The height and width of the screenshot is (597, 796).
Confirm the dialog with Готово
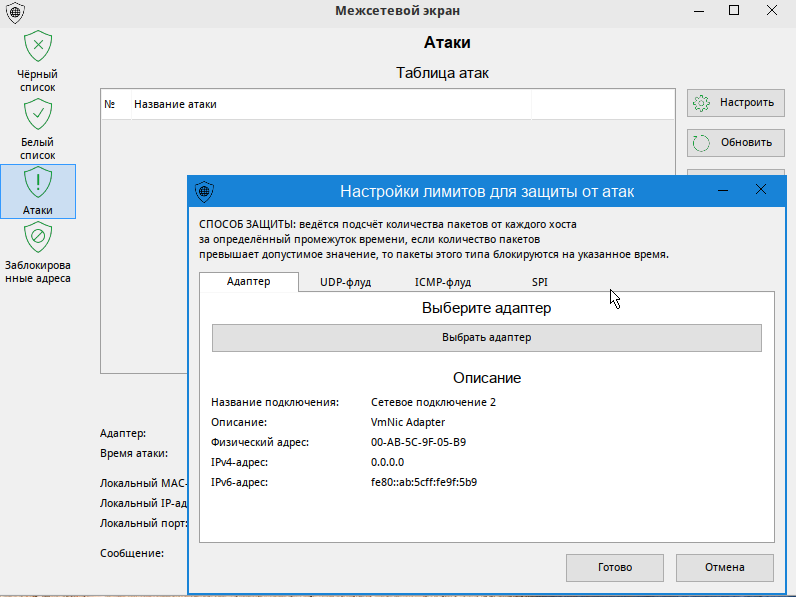(x=615, y=568)
